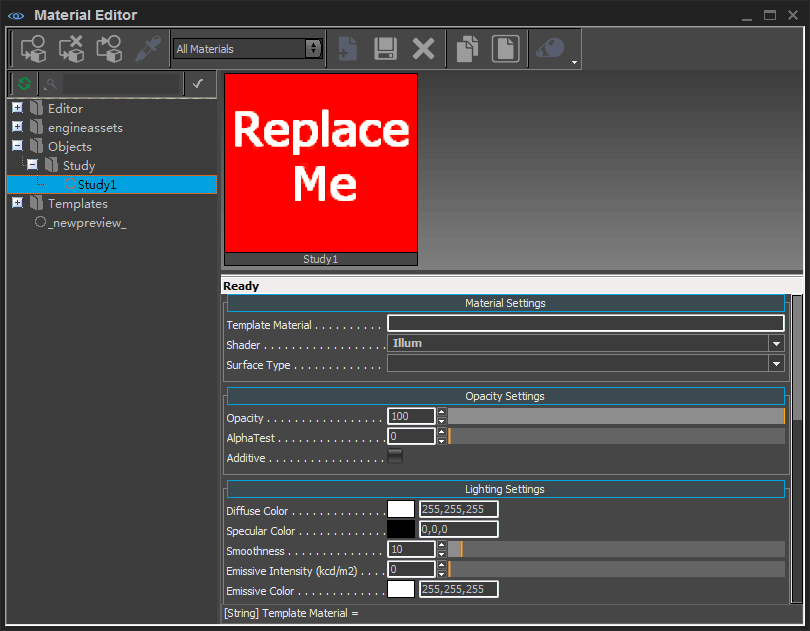Click Reset Material on Selection icon
Viewport: 810px width, 631px height.
[71, 48]
